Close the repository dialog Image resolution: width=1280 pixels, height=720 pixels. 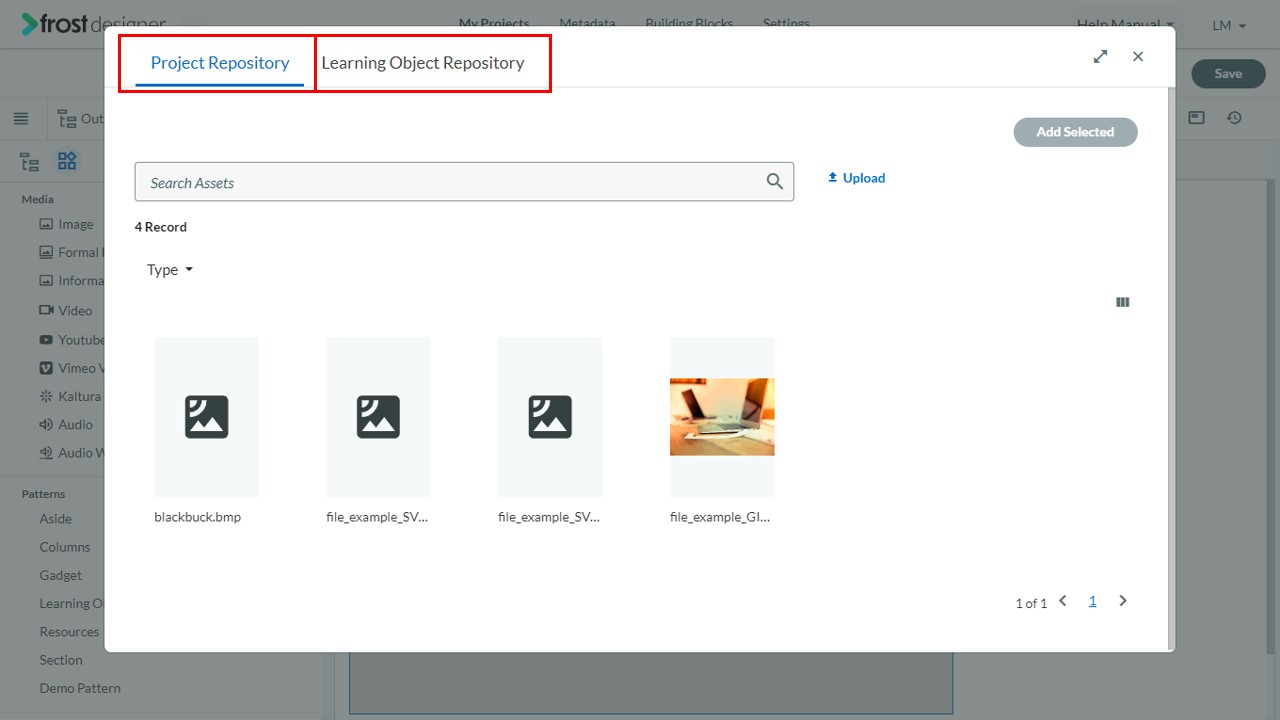(x=1138, y=57)
